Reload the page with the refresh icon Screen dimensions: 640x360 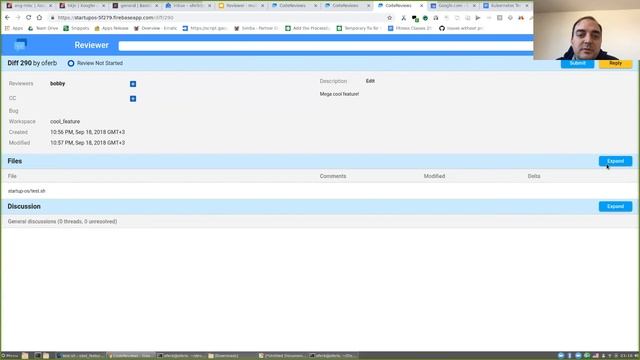pyautogui.click(x=29, y=18)
